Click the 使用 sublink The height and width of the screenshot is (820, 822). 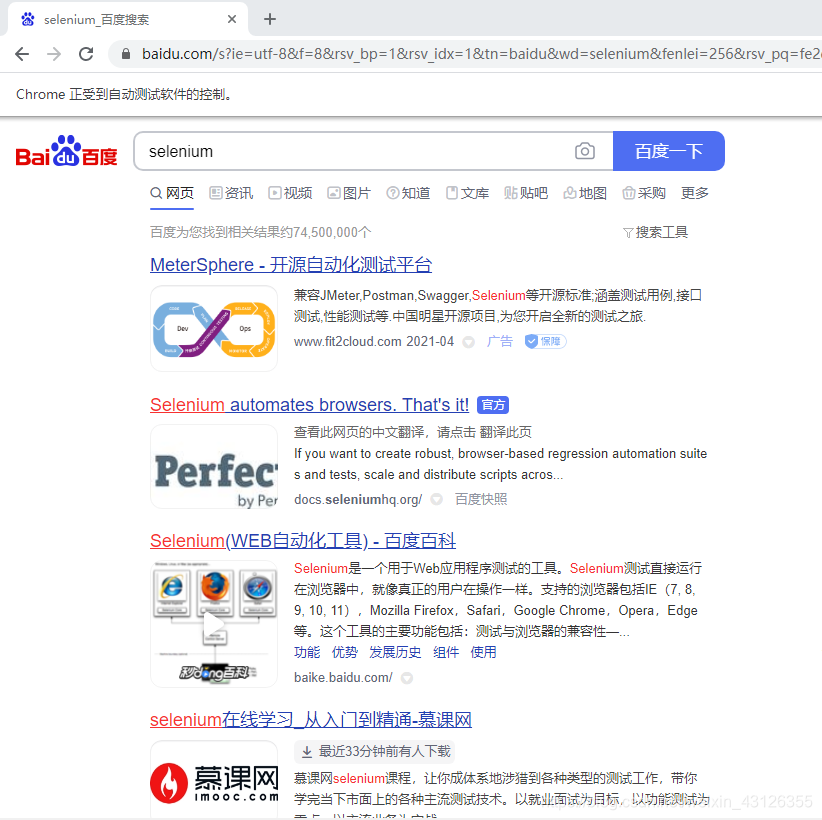pos(483,652)
